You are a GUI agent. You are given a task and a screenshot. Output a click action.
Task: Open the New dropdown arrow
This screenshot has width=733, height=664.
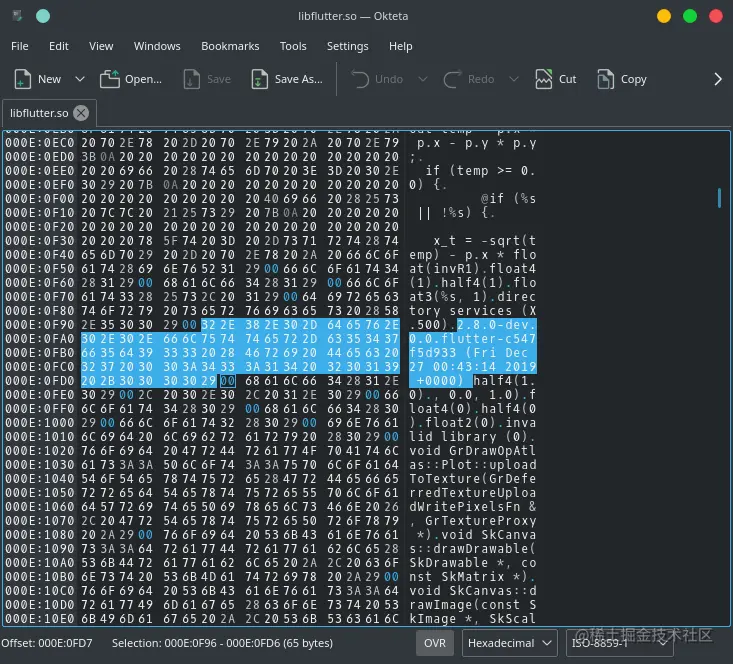pos(80,79)
